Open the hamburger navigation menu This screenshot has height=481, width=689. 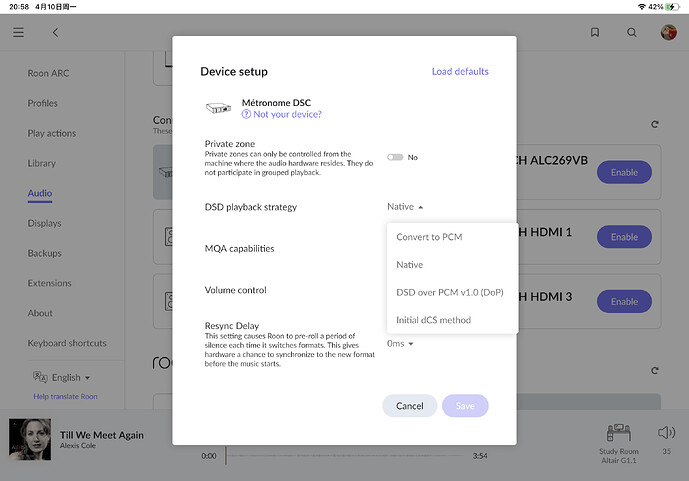18,33
